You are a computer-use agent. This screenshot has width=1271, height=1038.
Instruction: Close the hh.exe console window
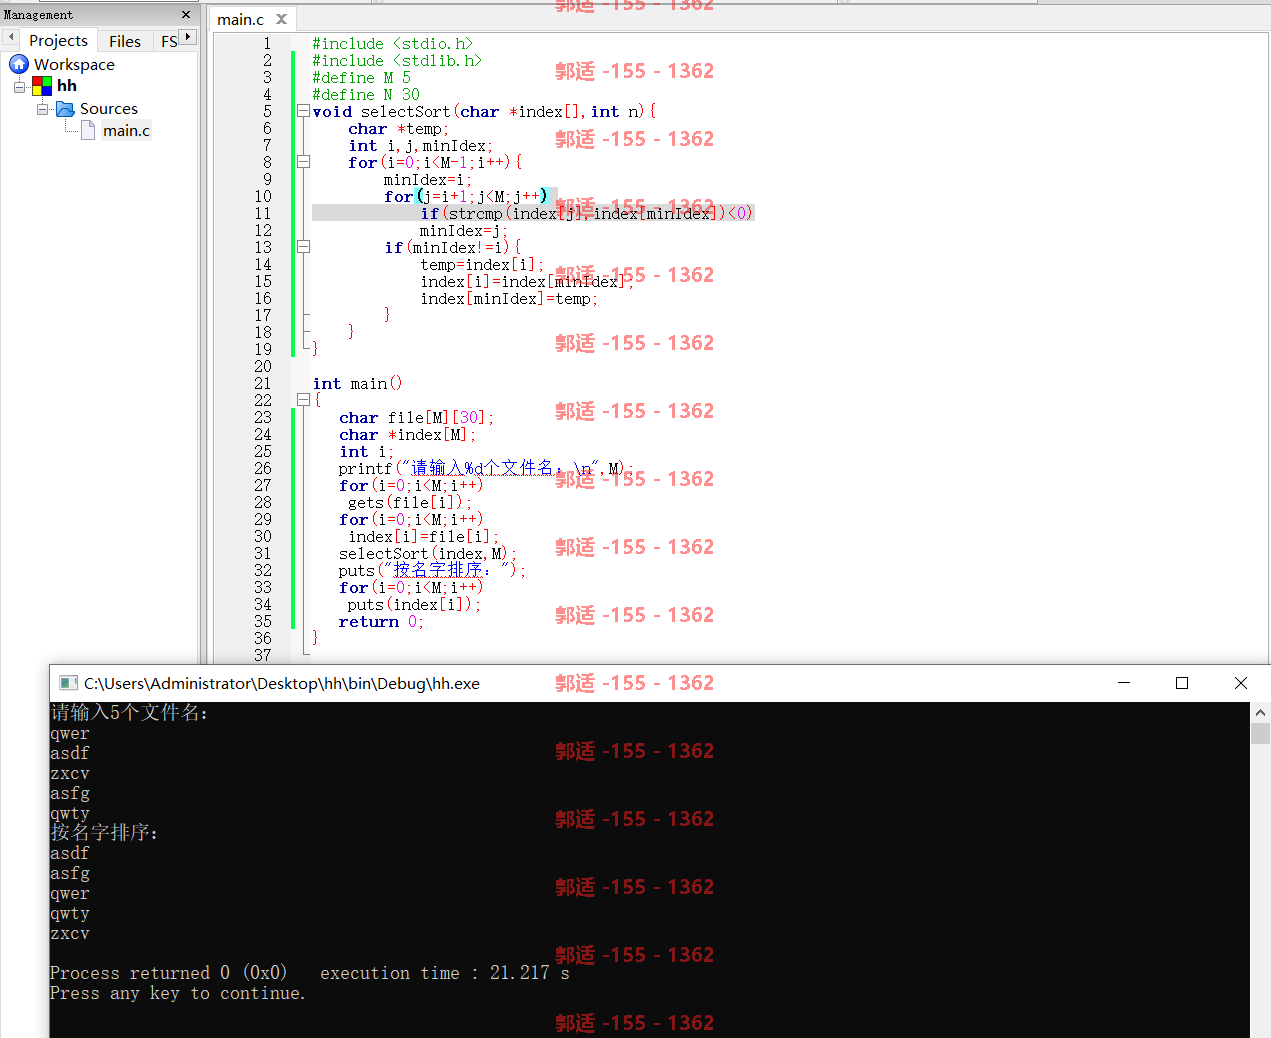pyautogui.click(x=1241, y=683)
